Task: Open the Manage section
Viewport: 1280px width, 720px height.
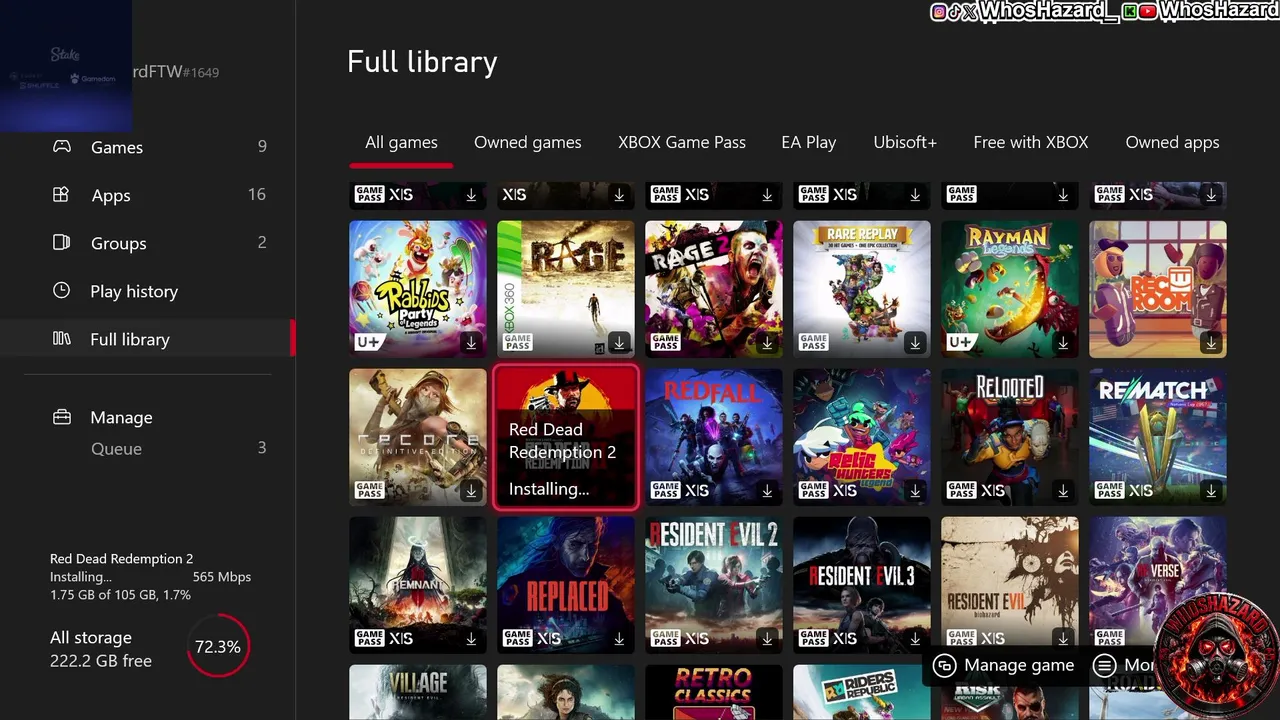Action: click(148, 417)
